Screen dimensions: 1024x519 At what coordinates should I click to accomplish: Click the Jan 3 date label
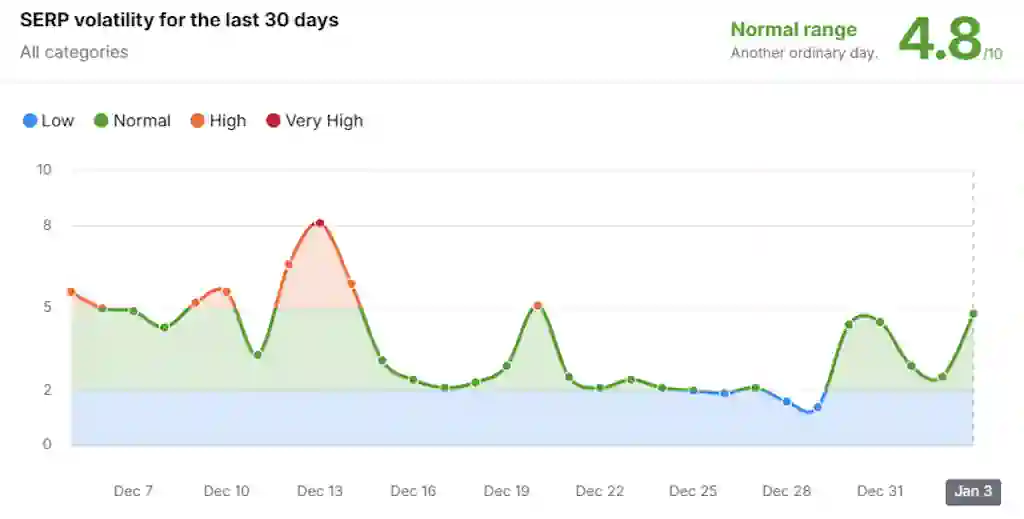973,492
